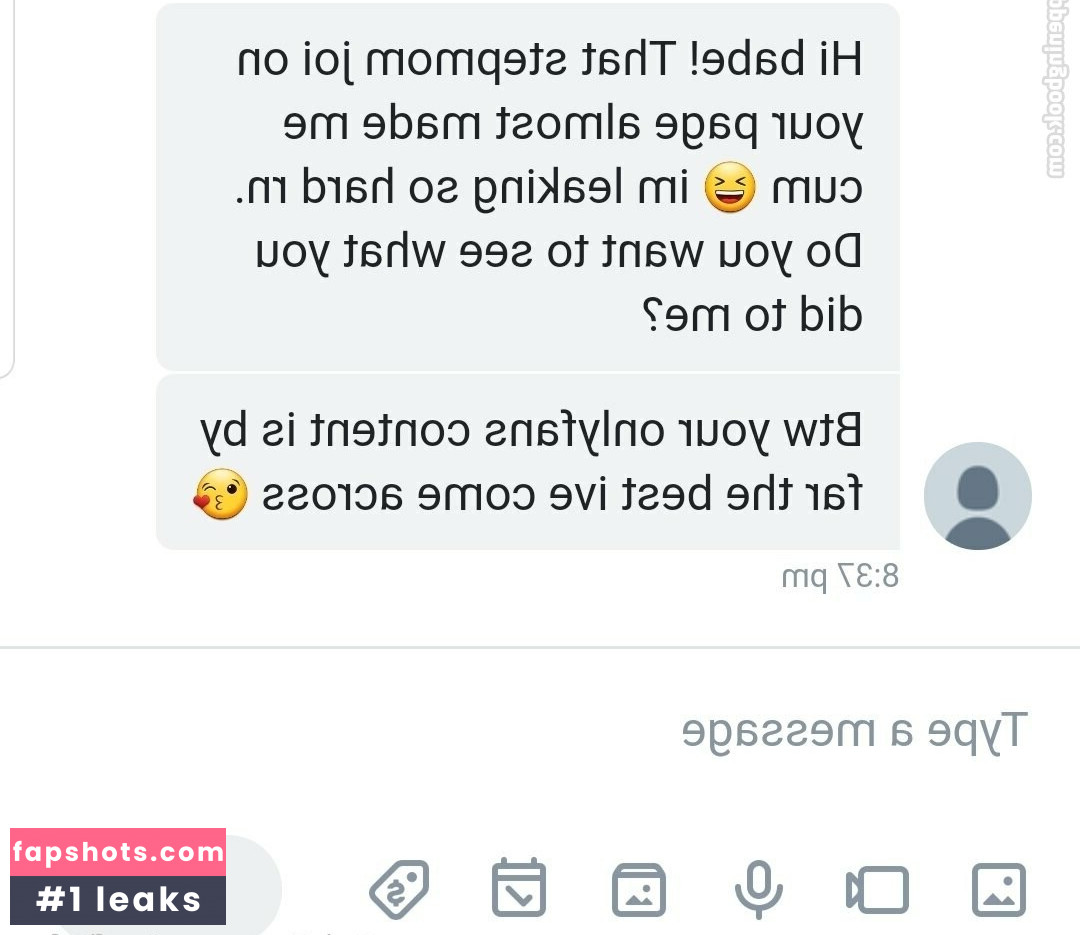Click the vertical watermark text in the corner
1080x935 pixels.
coord(1055,89)
